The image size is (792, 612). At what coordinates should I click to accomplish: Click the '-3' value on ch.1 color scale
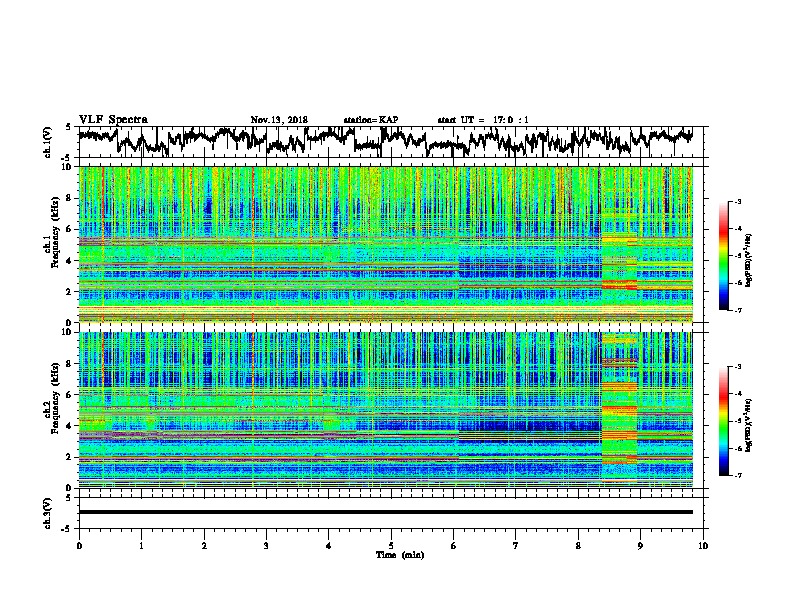[737, 201]
